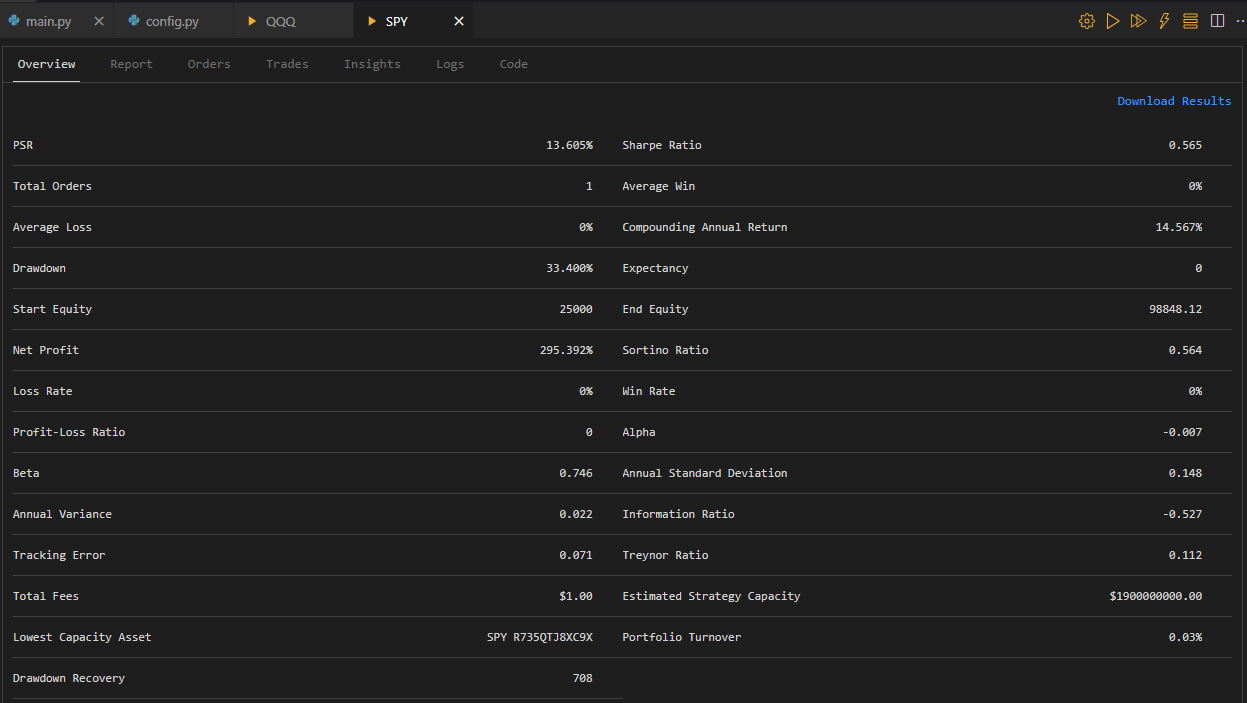Select the Loss Rate label
Screen dimensions: 1247x703
tap(42, 391)
